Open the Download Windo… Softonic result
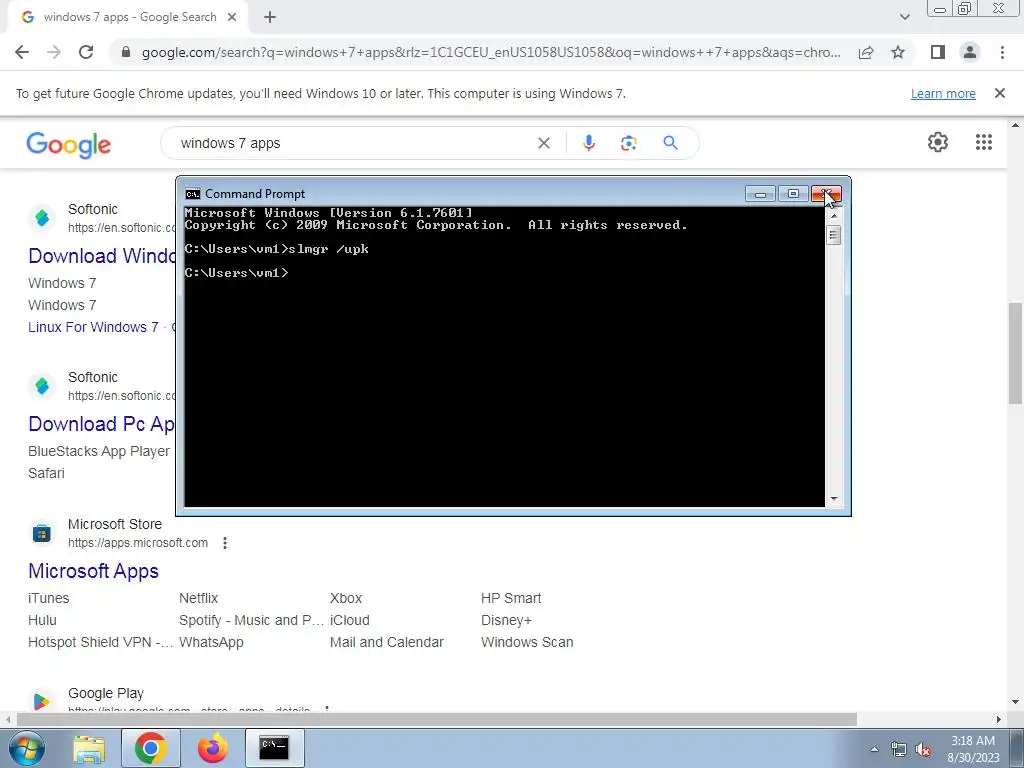The image size is (1024, 768). [x=102, y=255]
